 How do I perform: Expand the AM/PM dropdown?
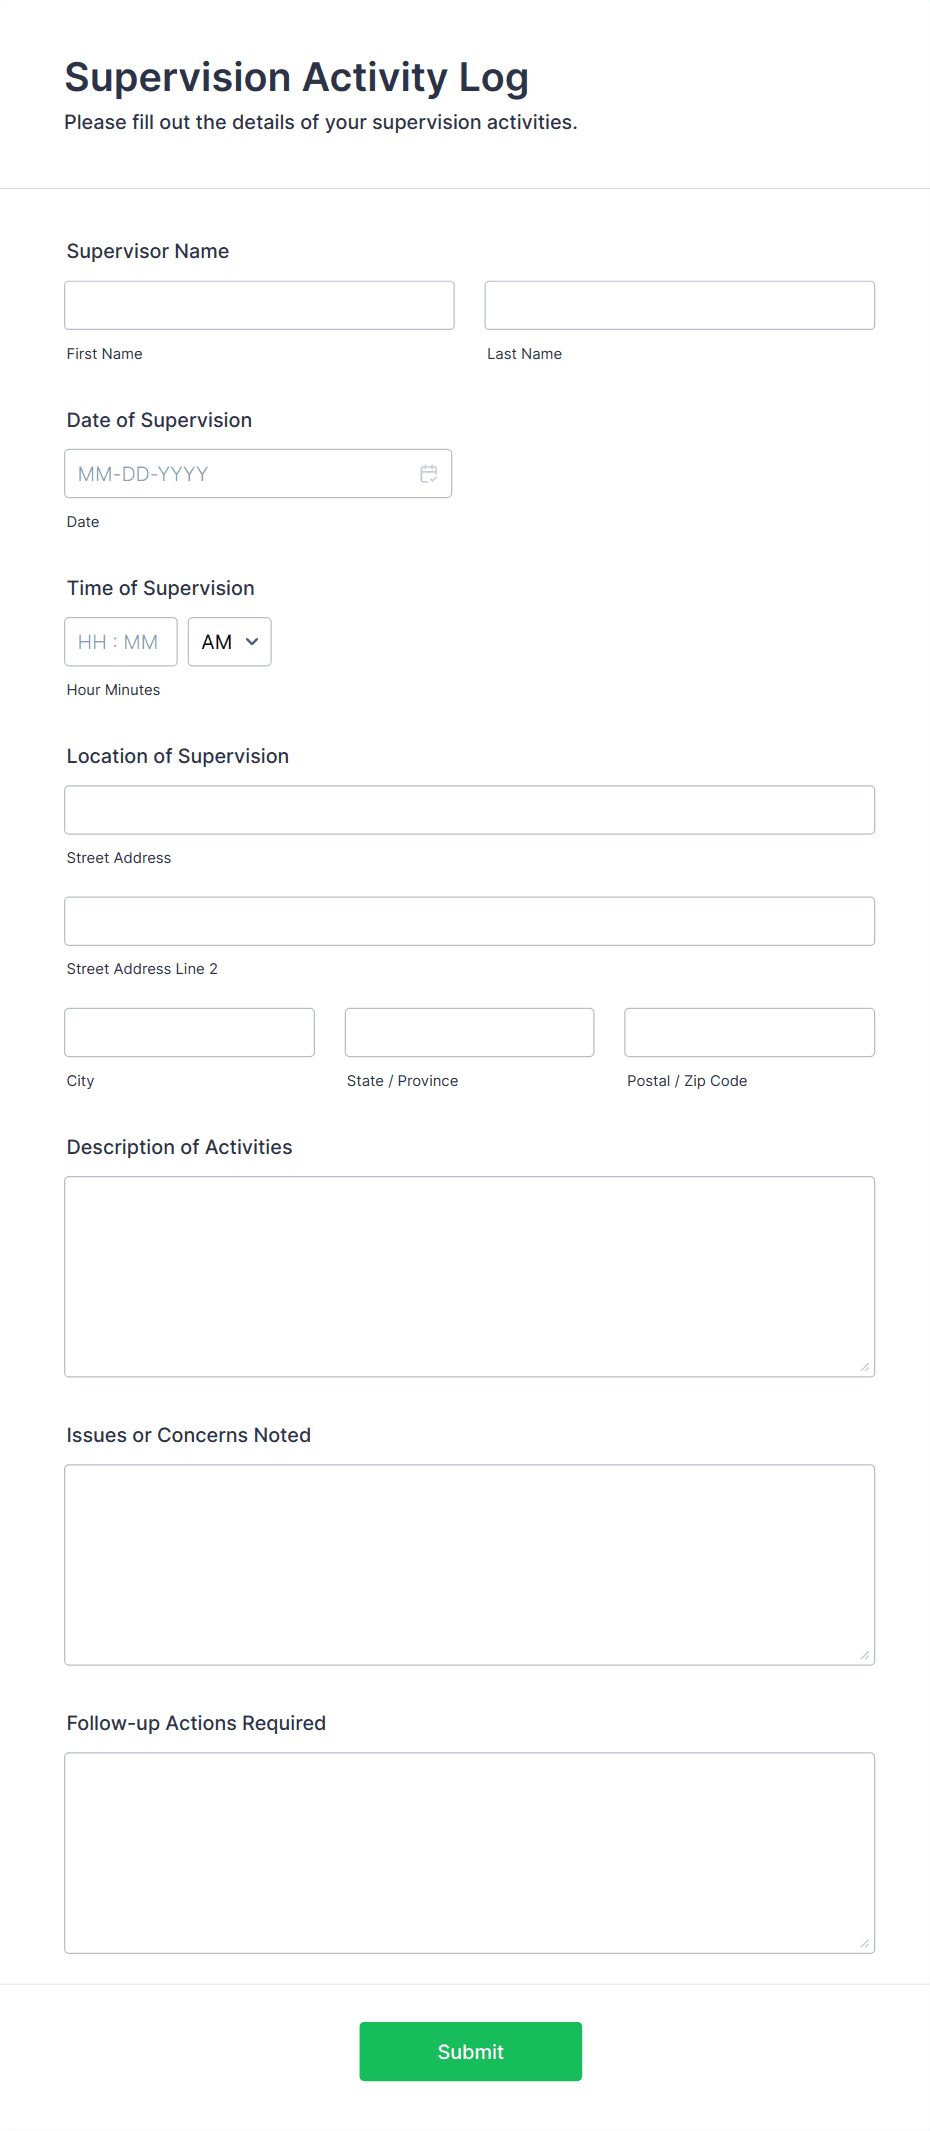(x=229, y=642)
